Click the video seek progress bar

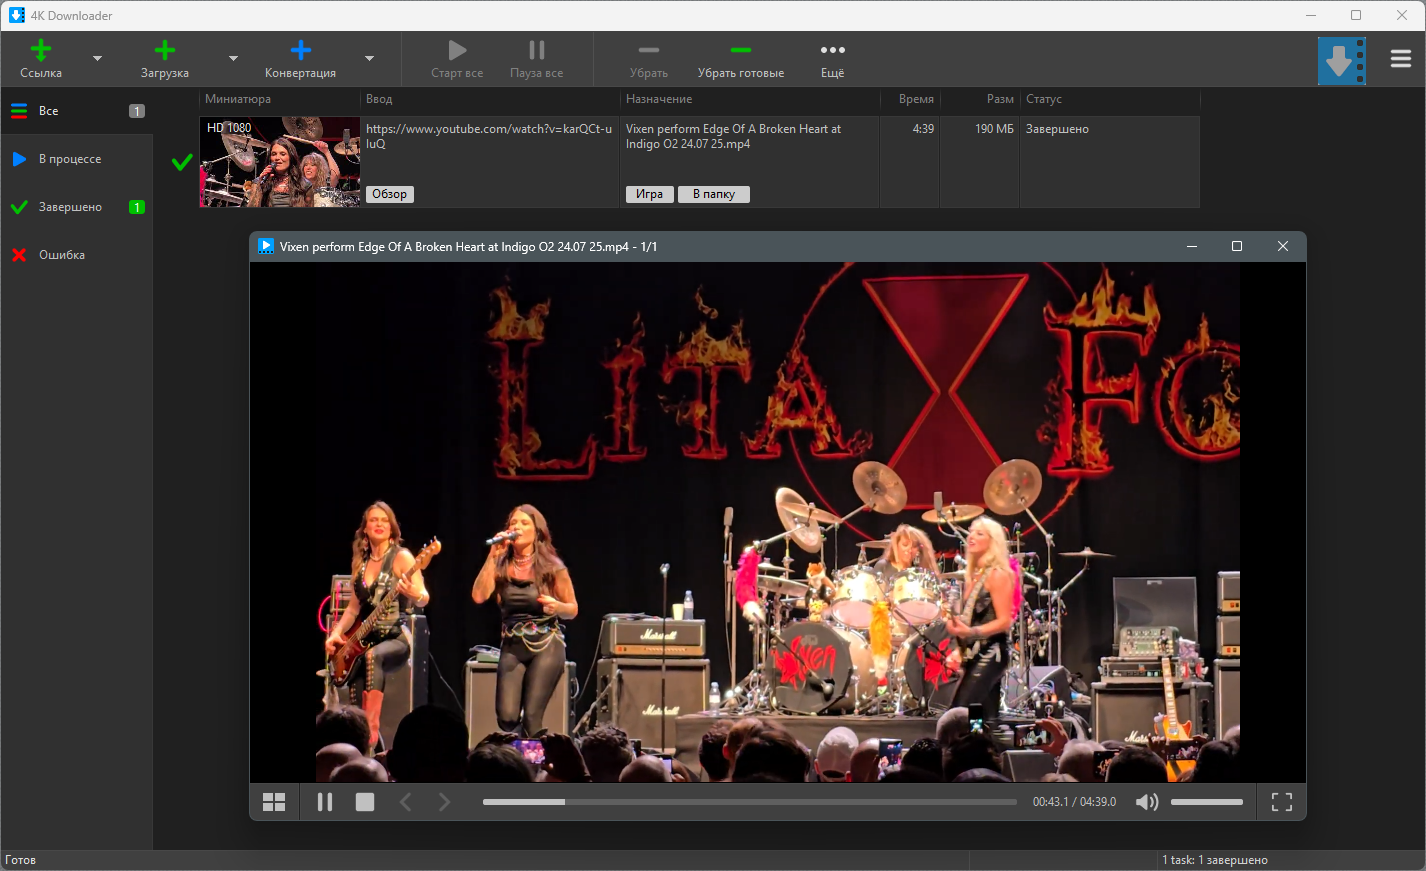(x=749, y=802)
